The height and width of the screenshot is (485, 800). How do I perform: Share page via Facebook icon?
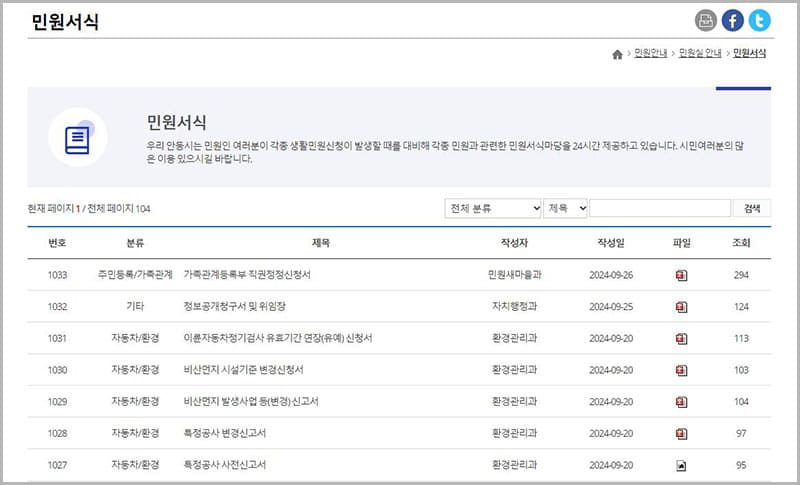point(733,20)
